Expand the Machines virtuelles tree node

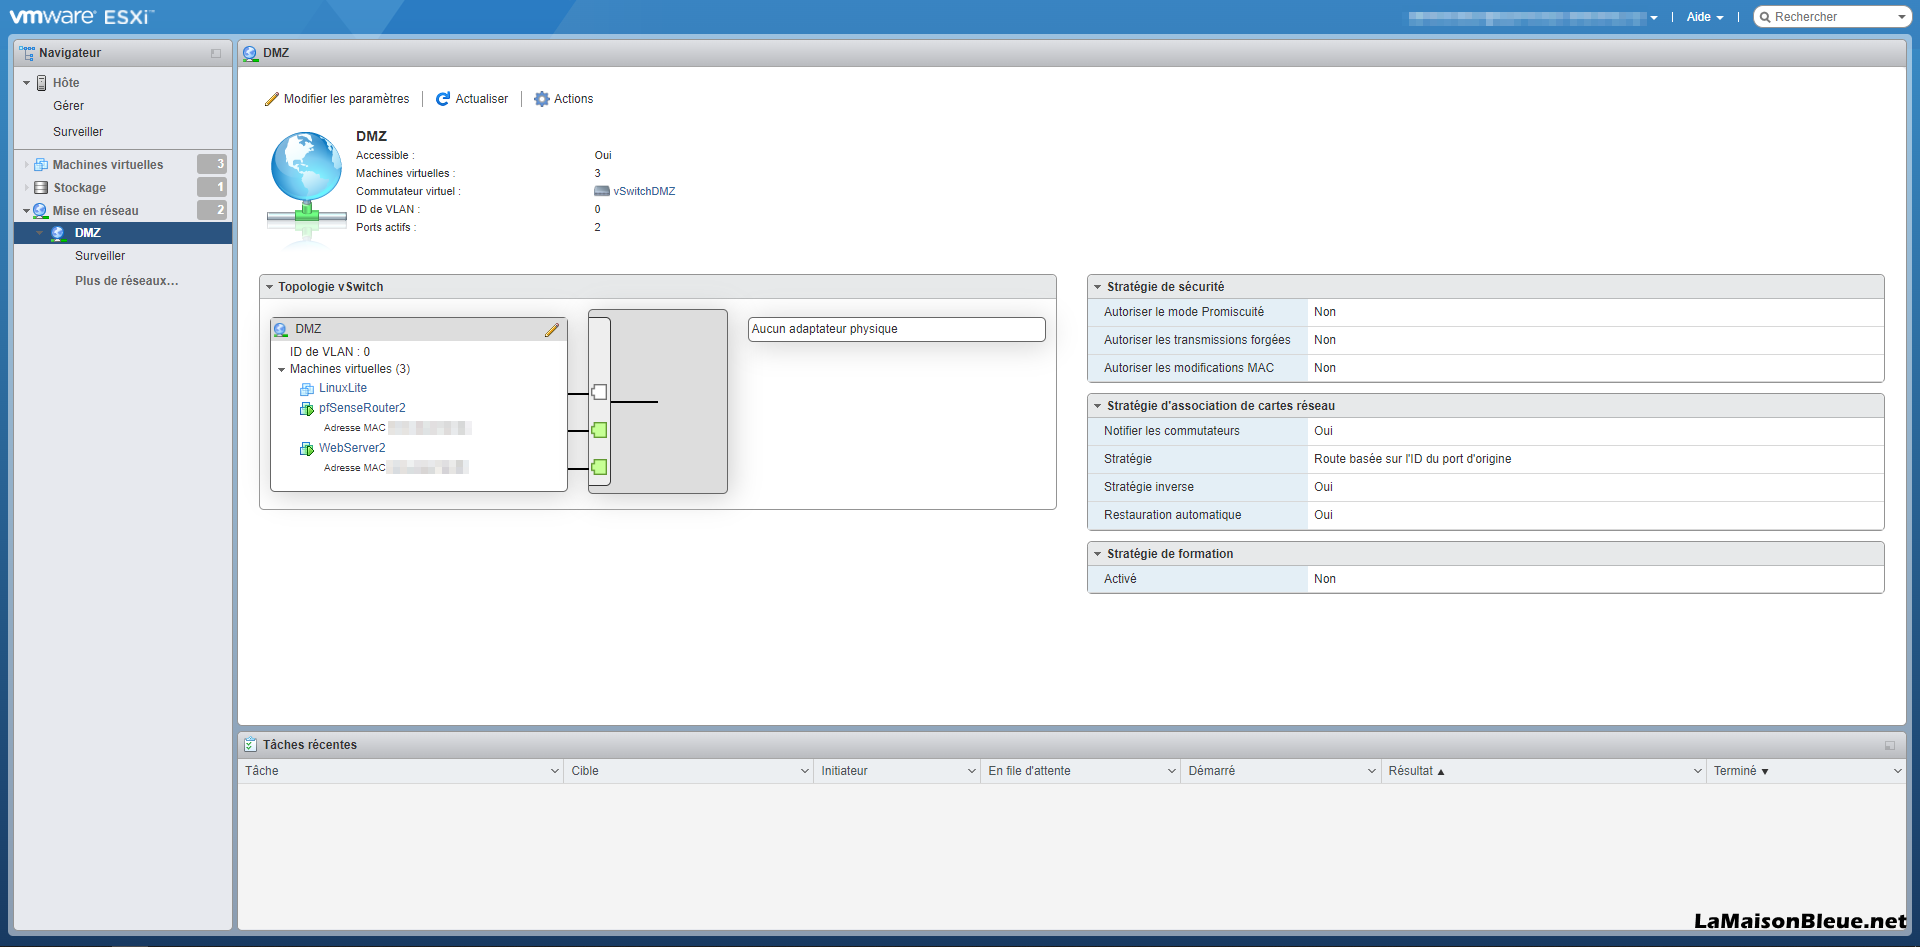pyautogui.click(x=26, y=165)
